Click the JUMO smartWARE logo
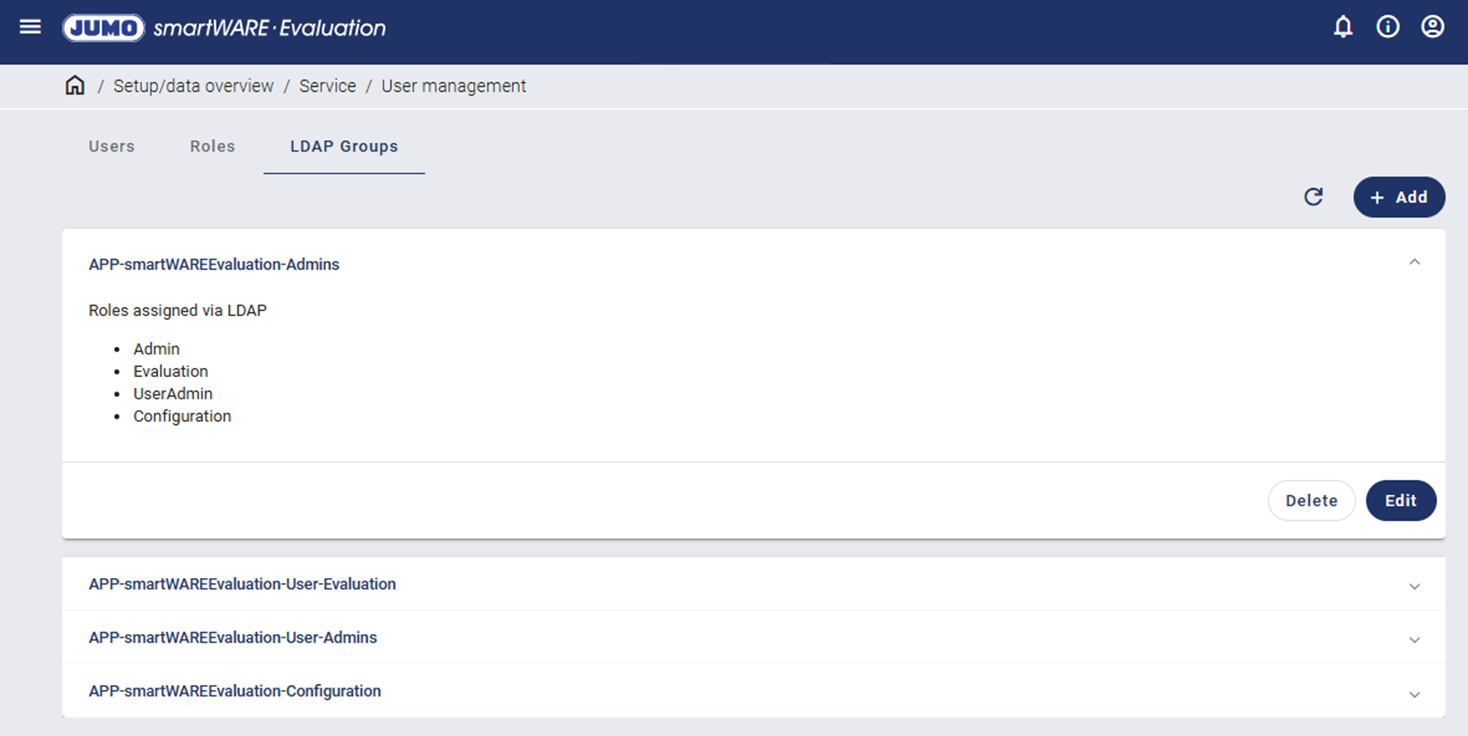 224,28
